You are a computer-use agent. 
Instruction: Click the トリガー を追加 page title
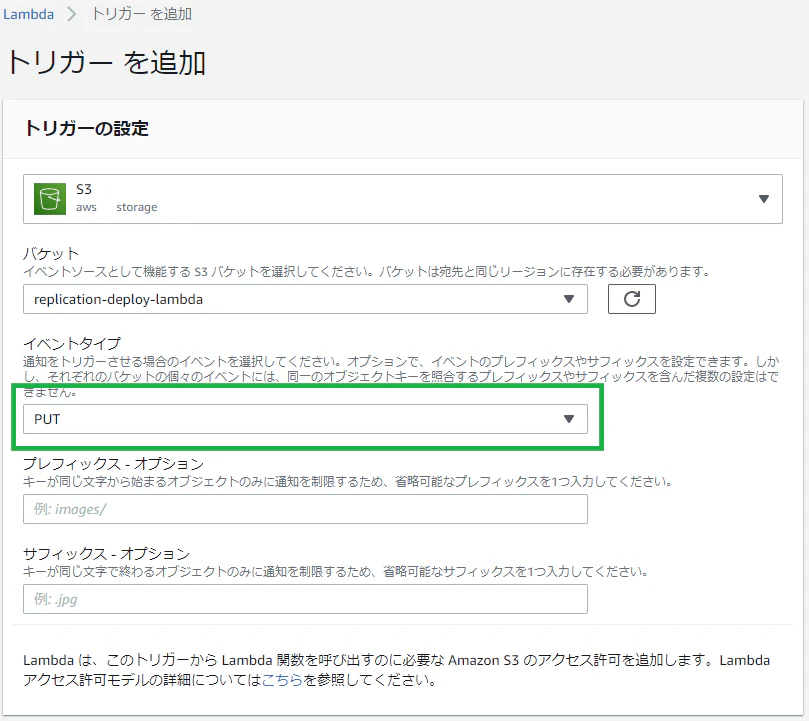(107, 62)
